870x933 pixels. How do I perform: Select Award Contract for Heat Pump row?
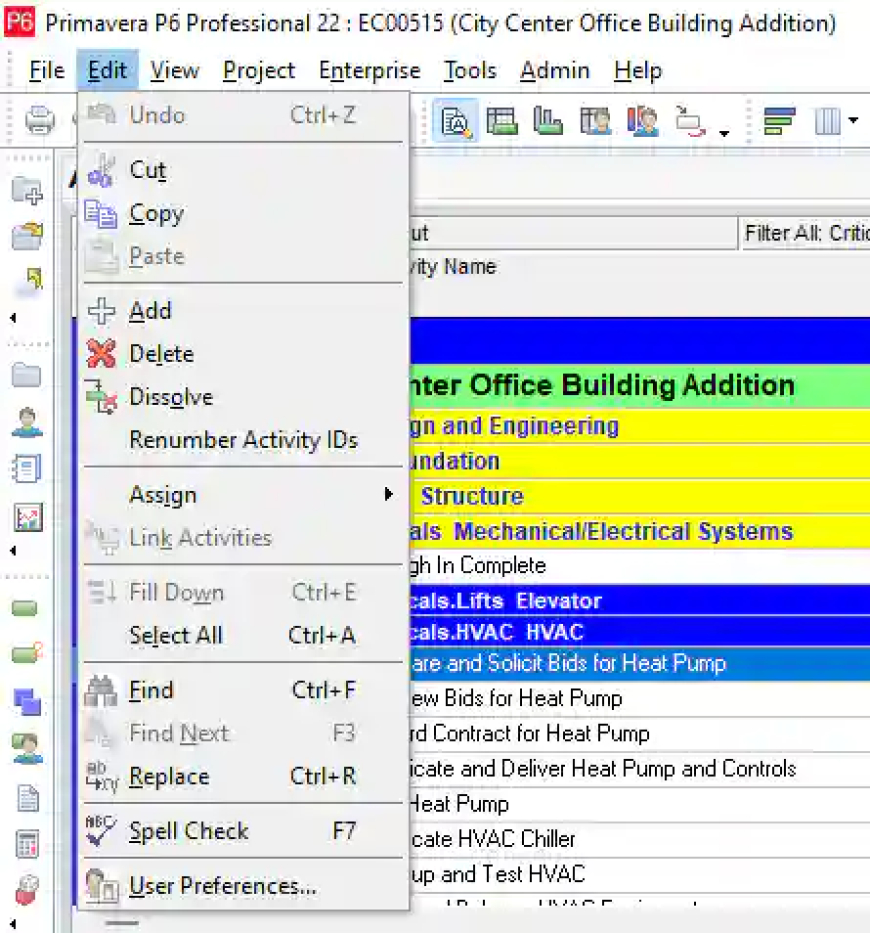[640, 734]
